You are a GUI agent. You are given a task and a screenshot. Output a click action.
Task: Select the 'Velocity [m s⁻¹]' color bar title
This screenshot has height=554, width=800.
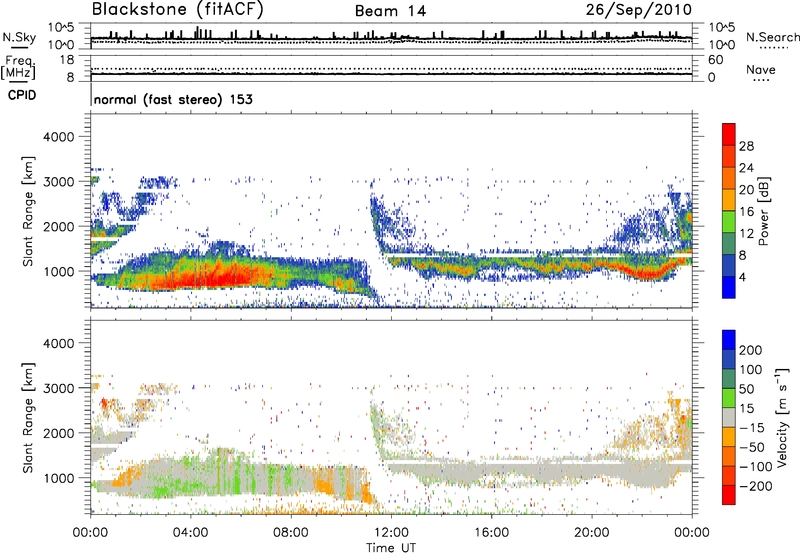coord(782,417)
